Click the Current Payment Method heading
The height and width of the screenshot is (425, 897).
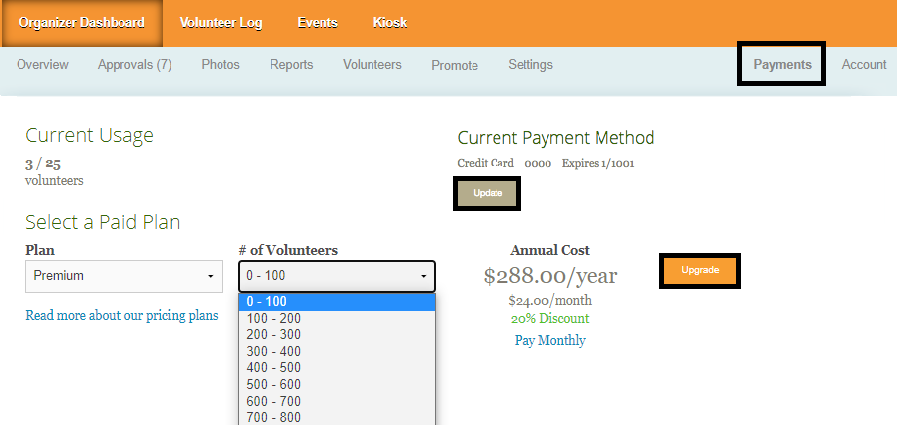click(x=556, y=138)
